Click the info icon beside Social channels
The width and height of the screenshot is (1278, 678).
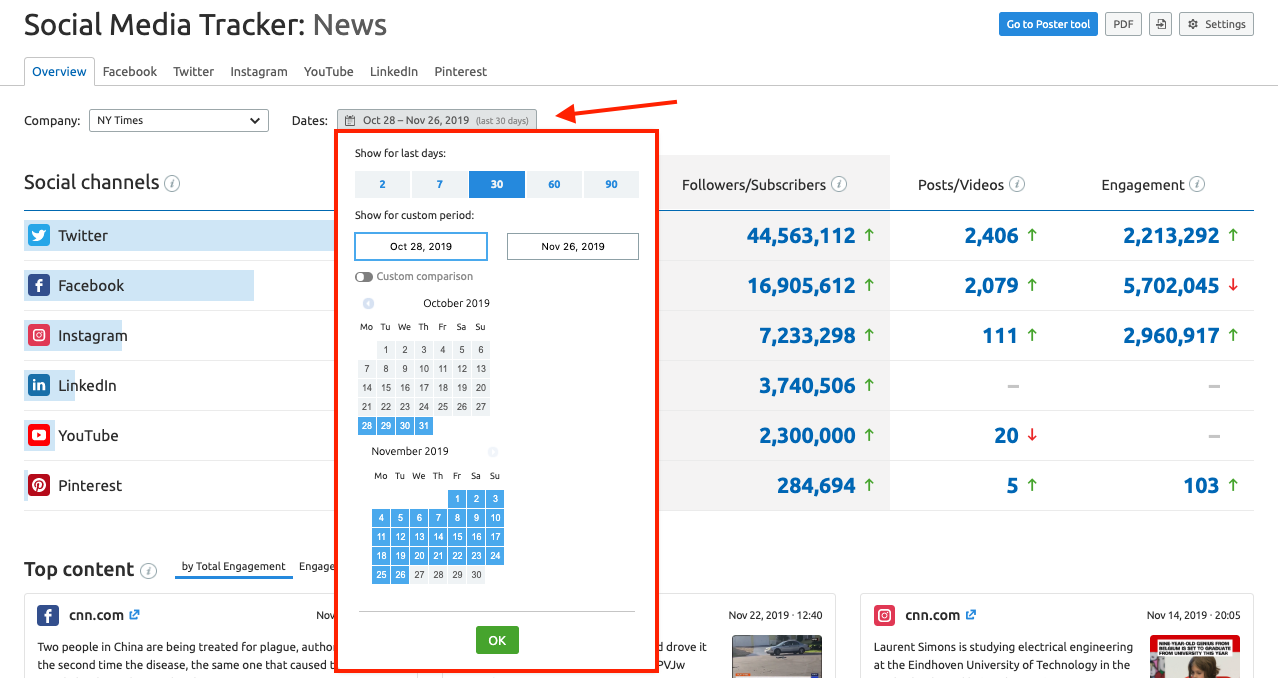pyautogui.click(x=172, y=184)
